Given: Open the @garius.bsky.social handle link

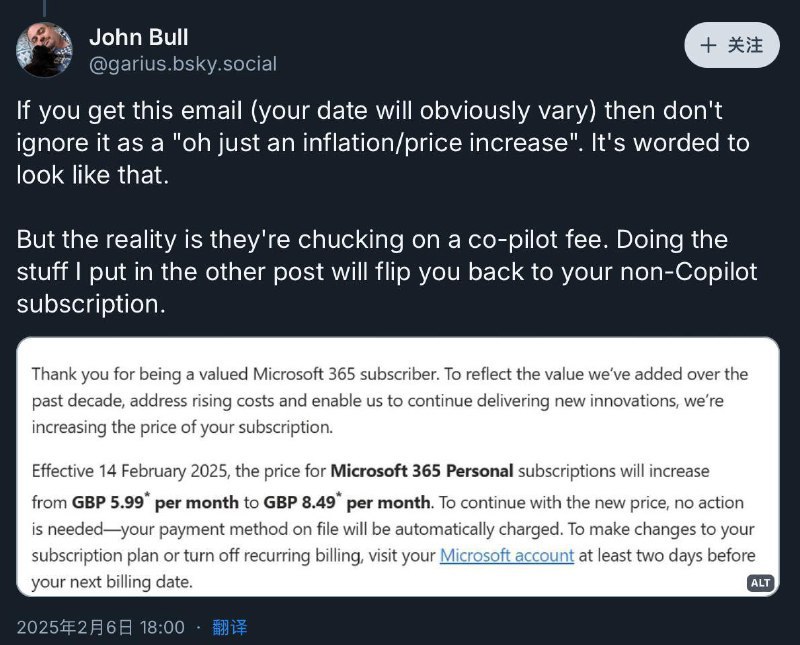Looking at the screenshot, I should [183, 64].
